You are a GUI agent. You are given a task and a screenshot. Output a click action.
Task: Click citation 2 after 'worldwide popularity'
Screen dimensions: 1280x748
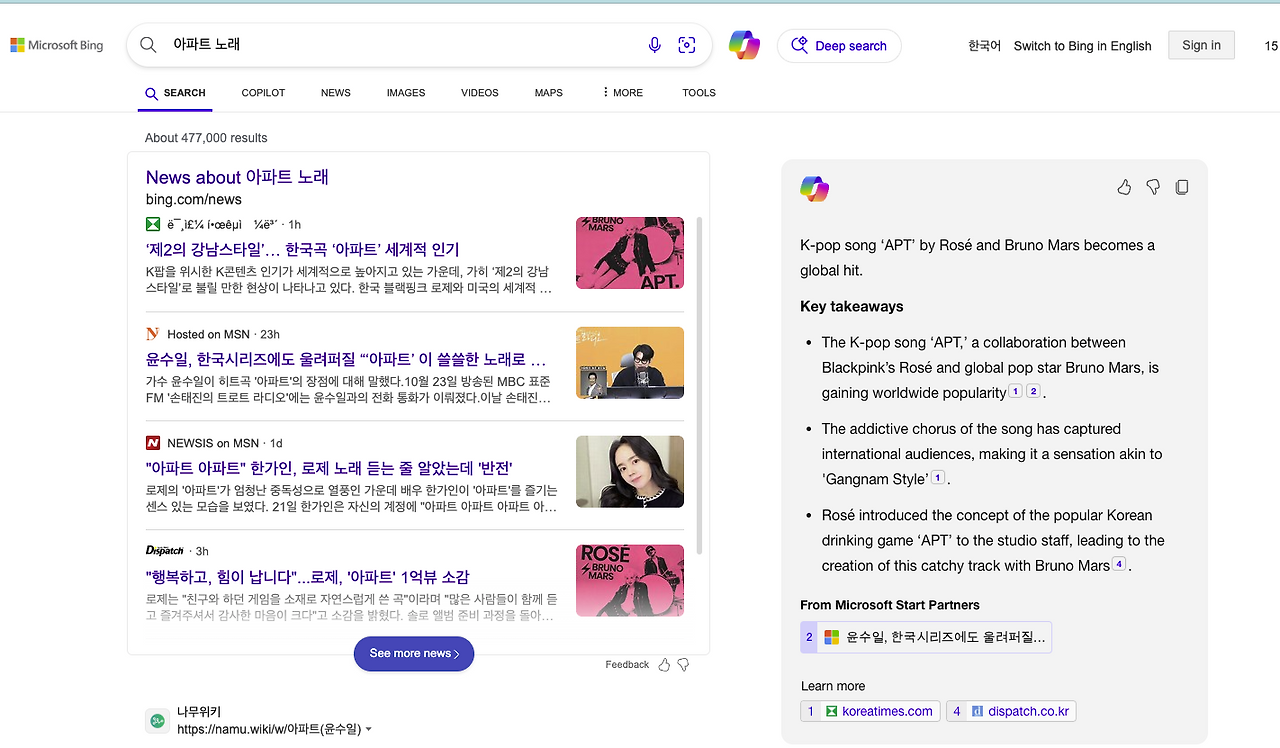[1033, 391]
